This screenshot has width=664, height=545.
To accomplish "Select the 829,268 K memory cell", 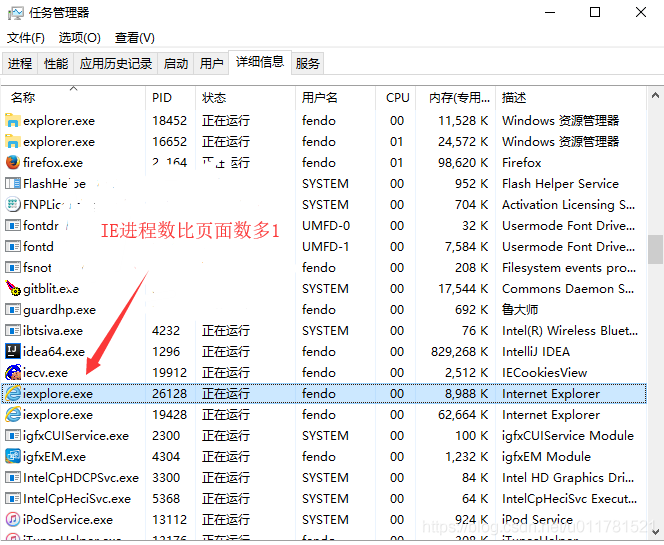I will coord(459,351).
